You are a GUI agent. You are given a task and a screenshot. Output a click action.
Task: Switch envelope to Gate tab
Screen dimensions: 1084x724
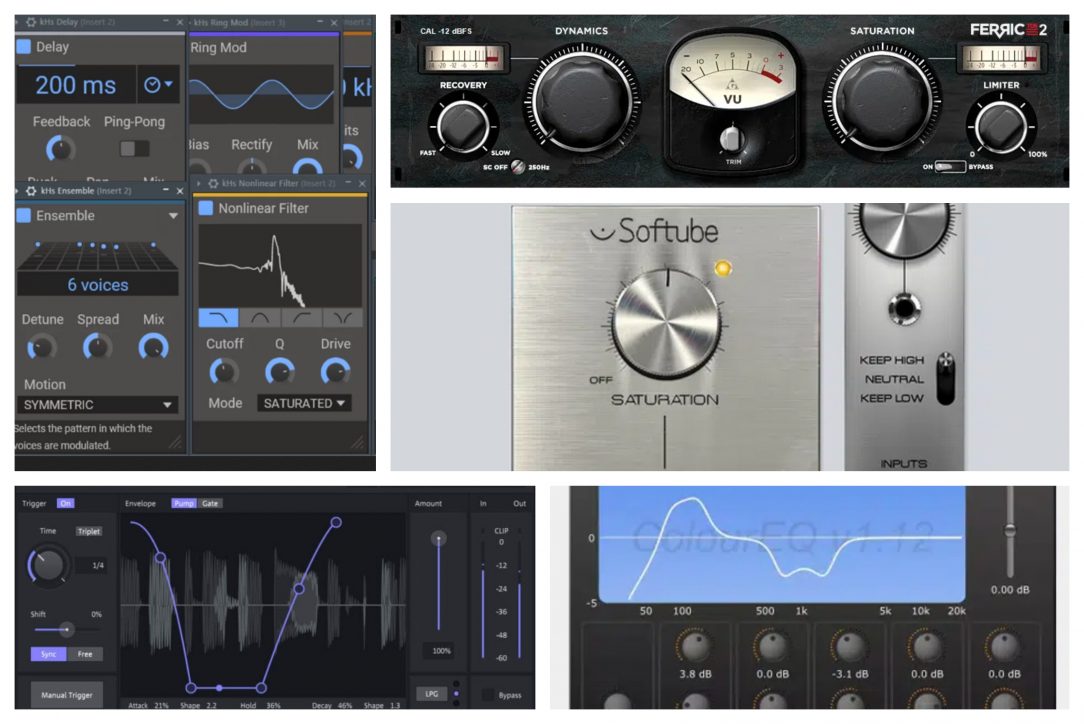pos(211,503)
